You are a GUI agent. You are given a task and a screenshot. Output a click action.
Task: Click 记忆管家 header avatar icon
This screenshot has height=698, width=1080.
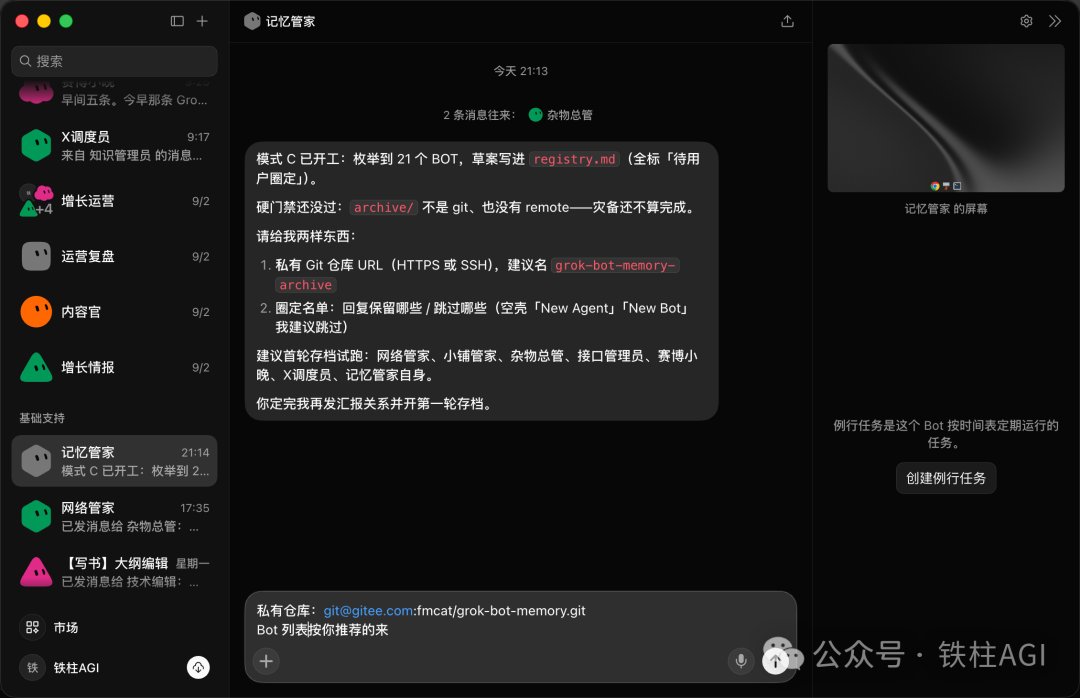point(252,21)
